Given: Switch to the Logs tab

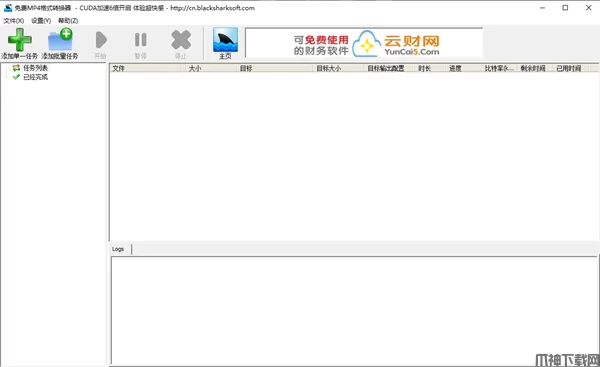Looking at the screenshot, I should point(118,249).
